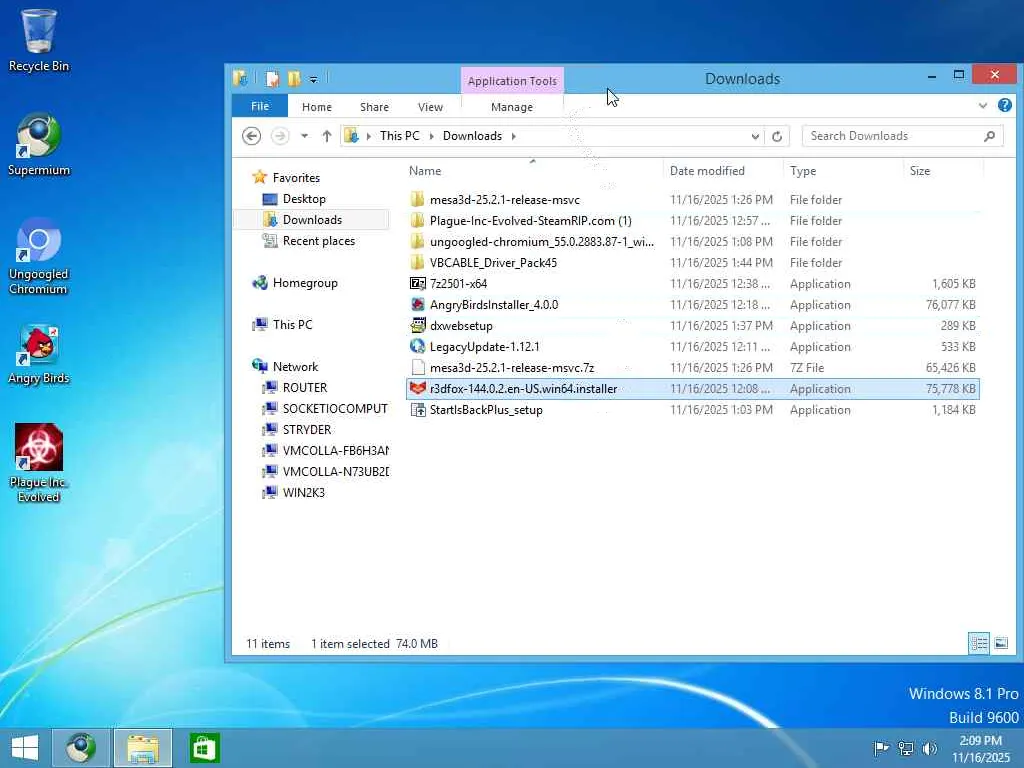Open Supermium from the taskbar

pos(81,748)
